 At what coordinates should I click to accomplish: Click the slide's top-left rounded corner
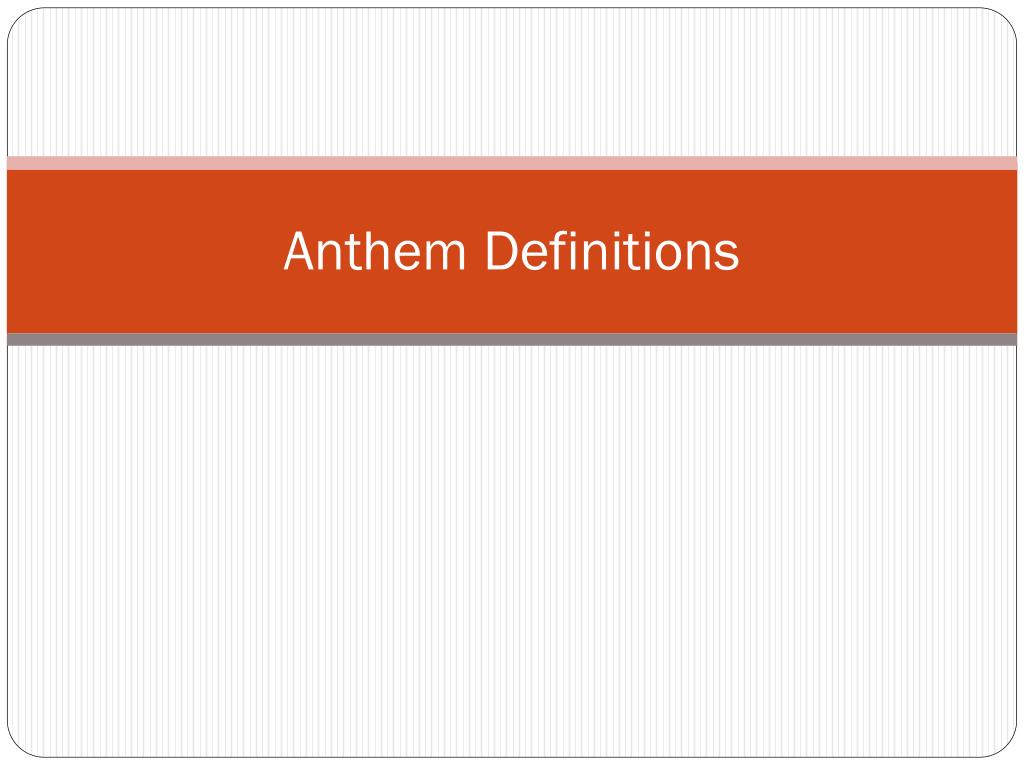pyautogui.click(x=20, y=20)
